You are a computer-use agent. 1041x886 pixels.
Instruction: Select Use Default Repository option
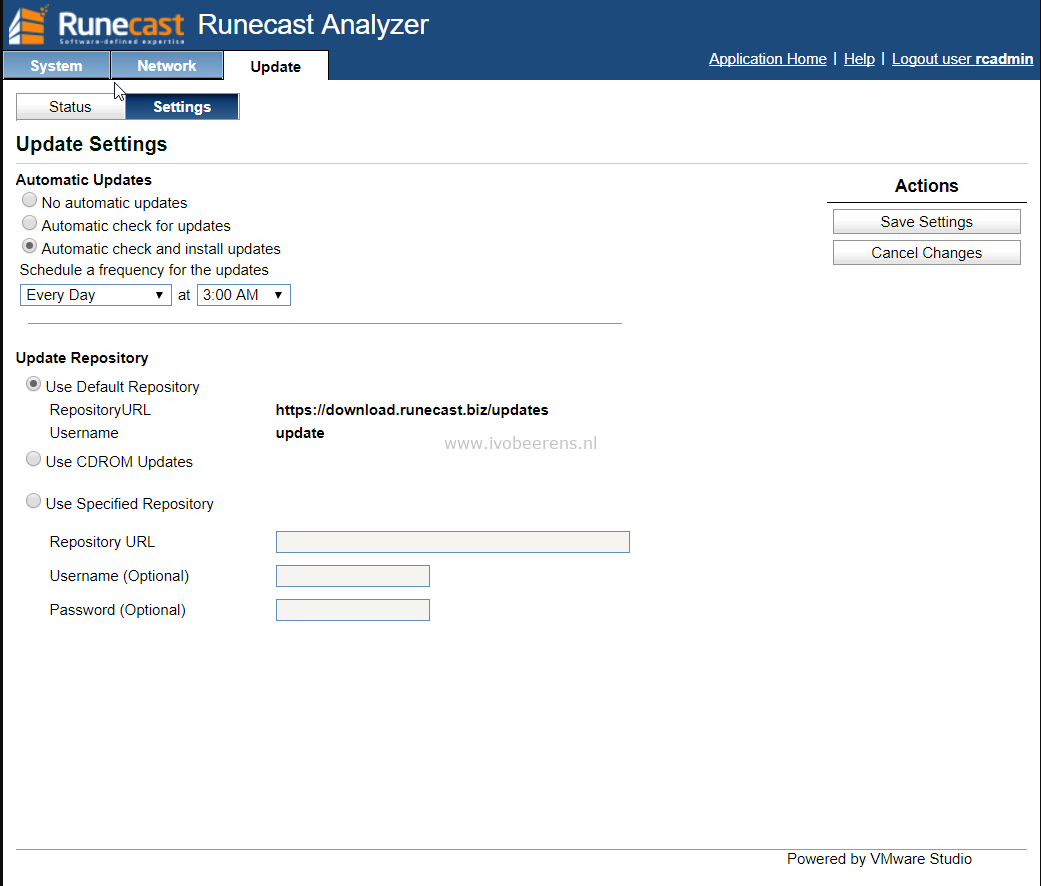(33, 384)
